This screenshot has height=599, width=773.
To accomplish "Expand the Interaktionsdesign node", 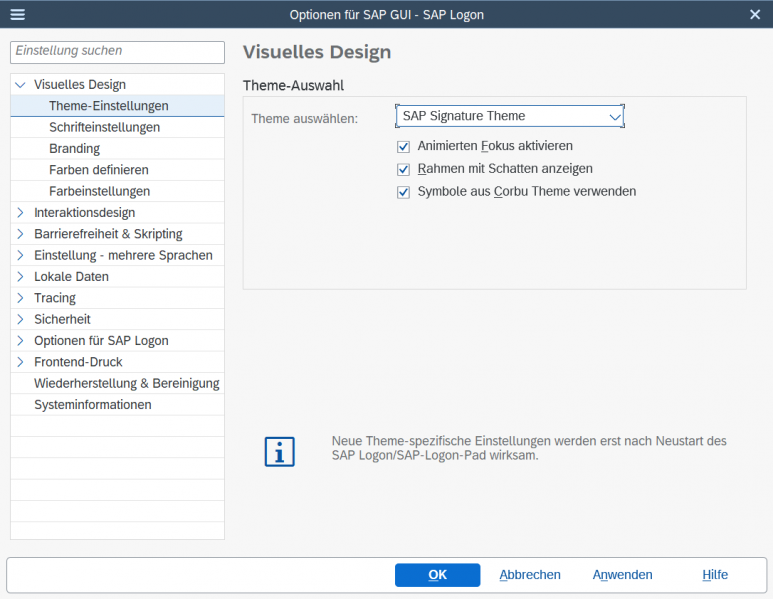I will click(20, 212).
